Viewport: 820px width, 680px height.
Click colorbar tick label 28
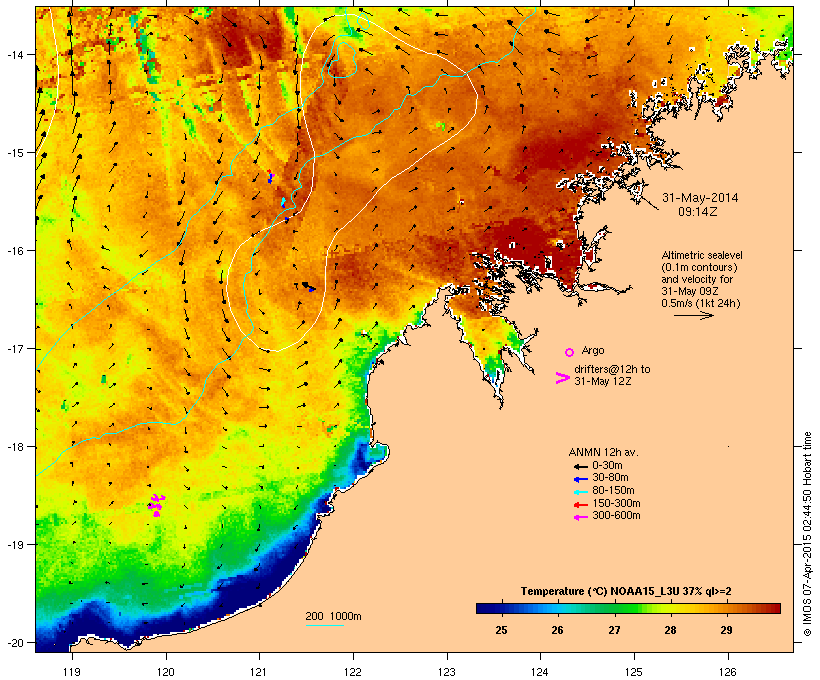tap(670, 630)
